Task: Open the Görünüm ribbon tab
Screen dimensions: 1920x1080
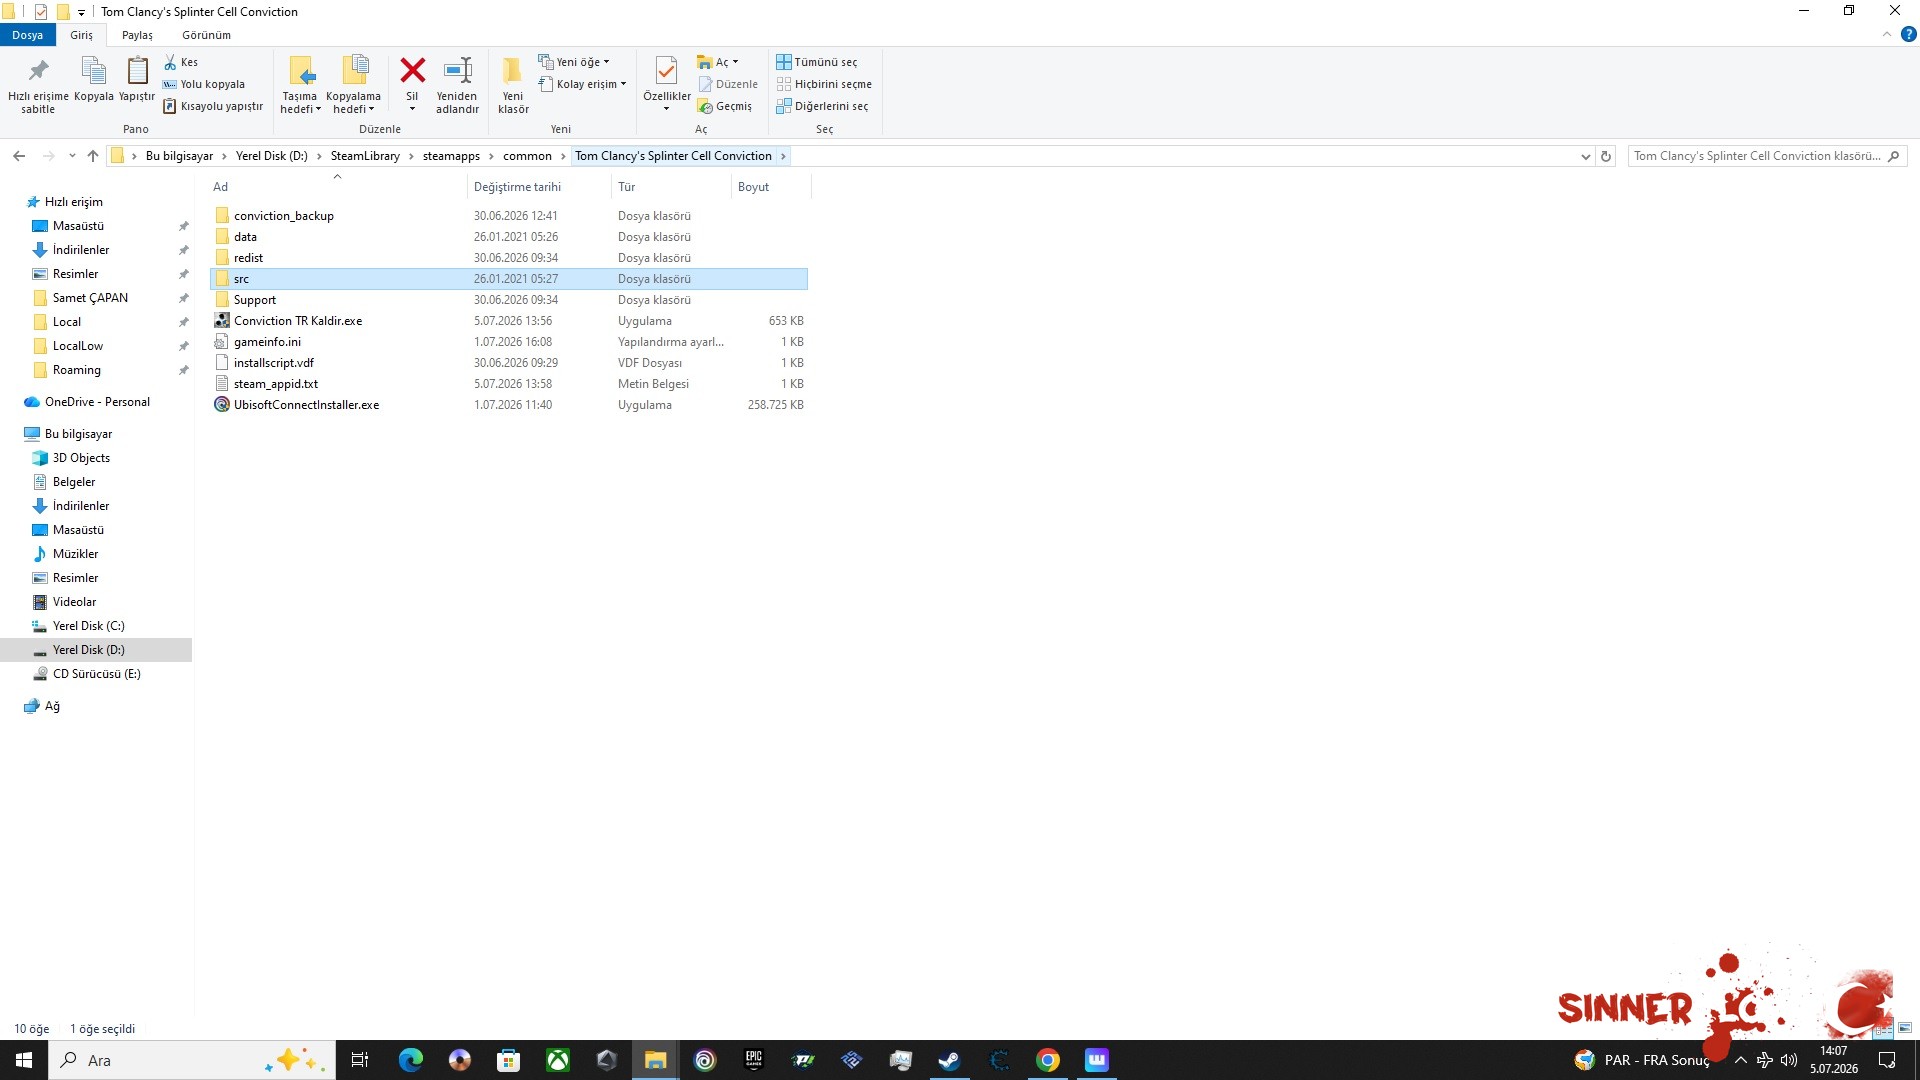Action: coord(206,35)
